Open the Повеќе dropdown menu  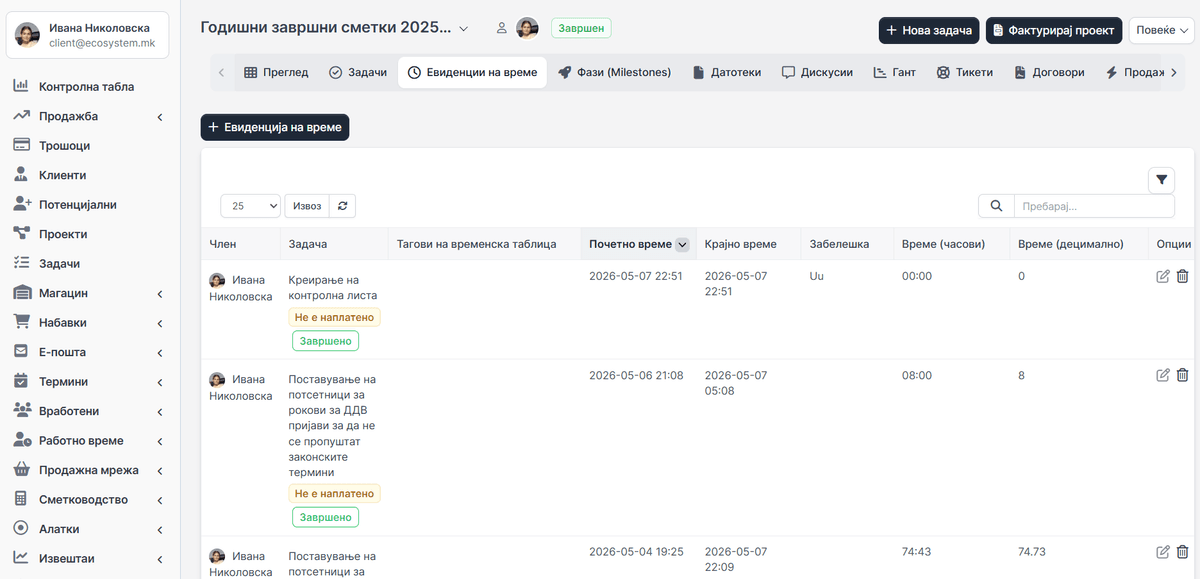(1162, 30)
